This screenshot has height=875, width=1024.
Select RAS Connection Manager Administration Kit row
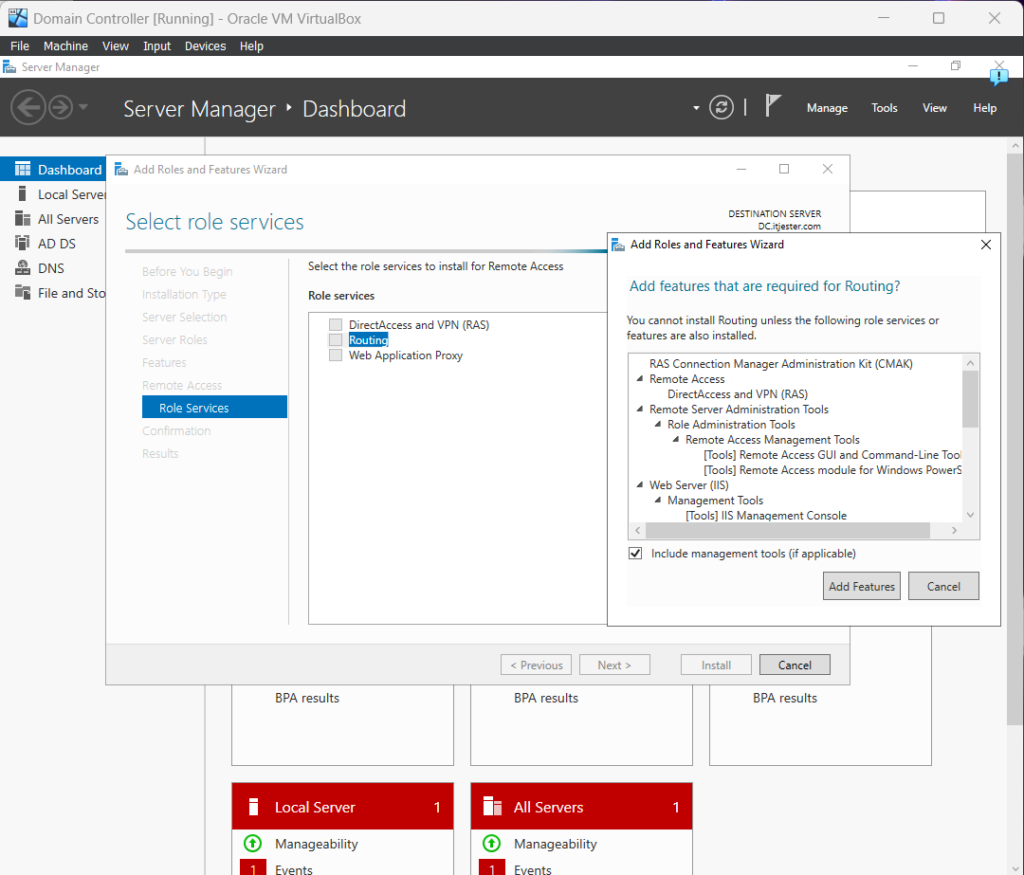(781, 364)
